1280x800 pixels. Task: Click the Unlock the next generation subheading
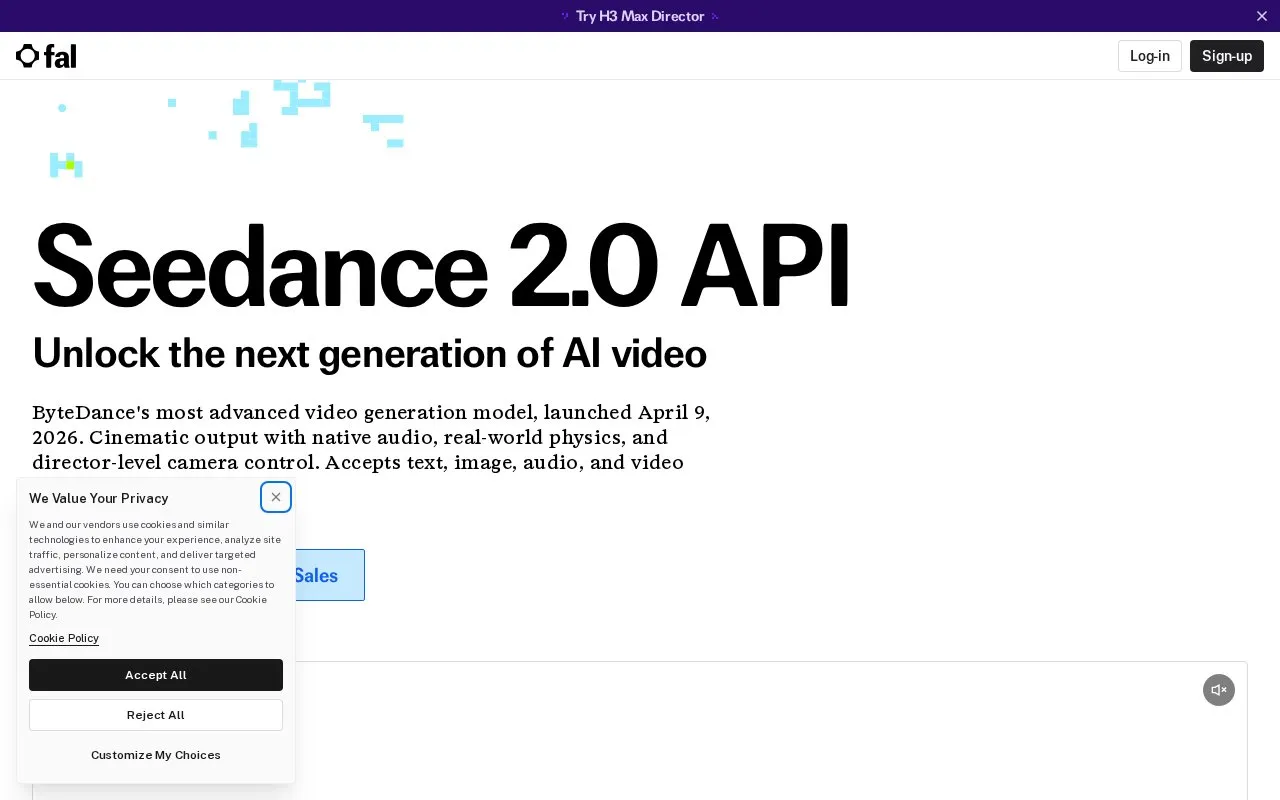[x=370, y=354]
